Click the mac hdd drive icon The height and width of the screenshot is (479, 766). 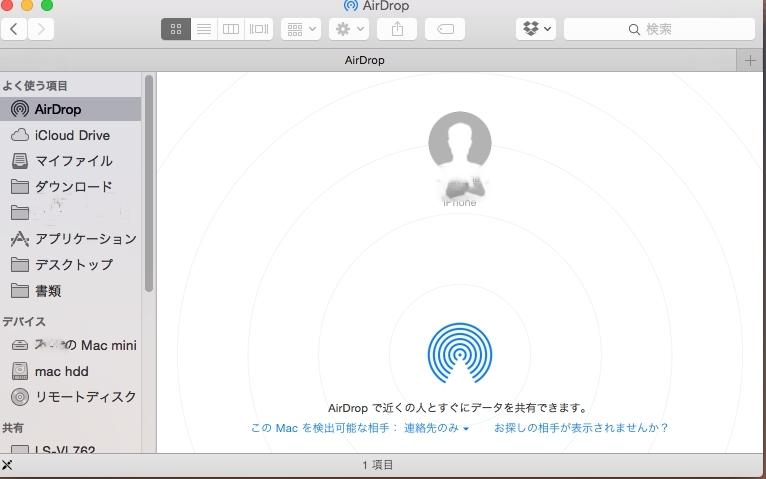tap(20, 371)
